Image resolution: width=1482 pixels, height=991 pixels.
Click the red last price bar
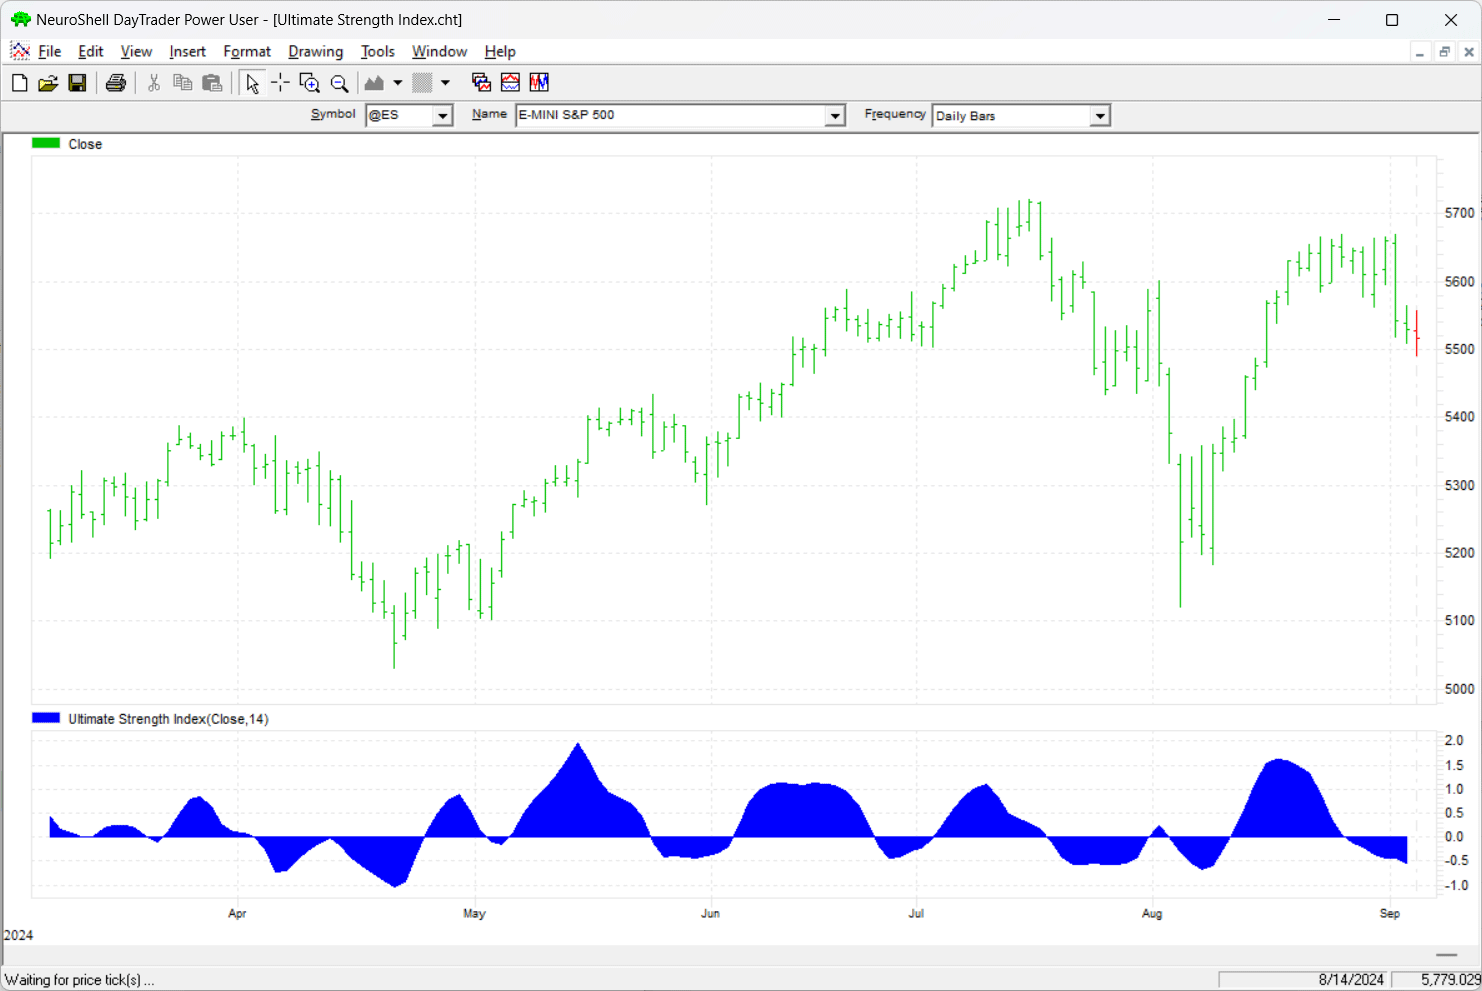[1417, 333]
